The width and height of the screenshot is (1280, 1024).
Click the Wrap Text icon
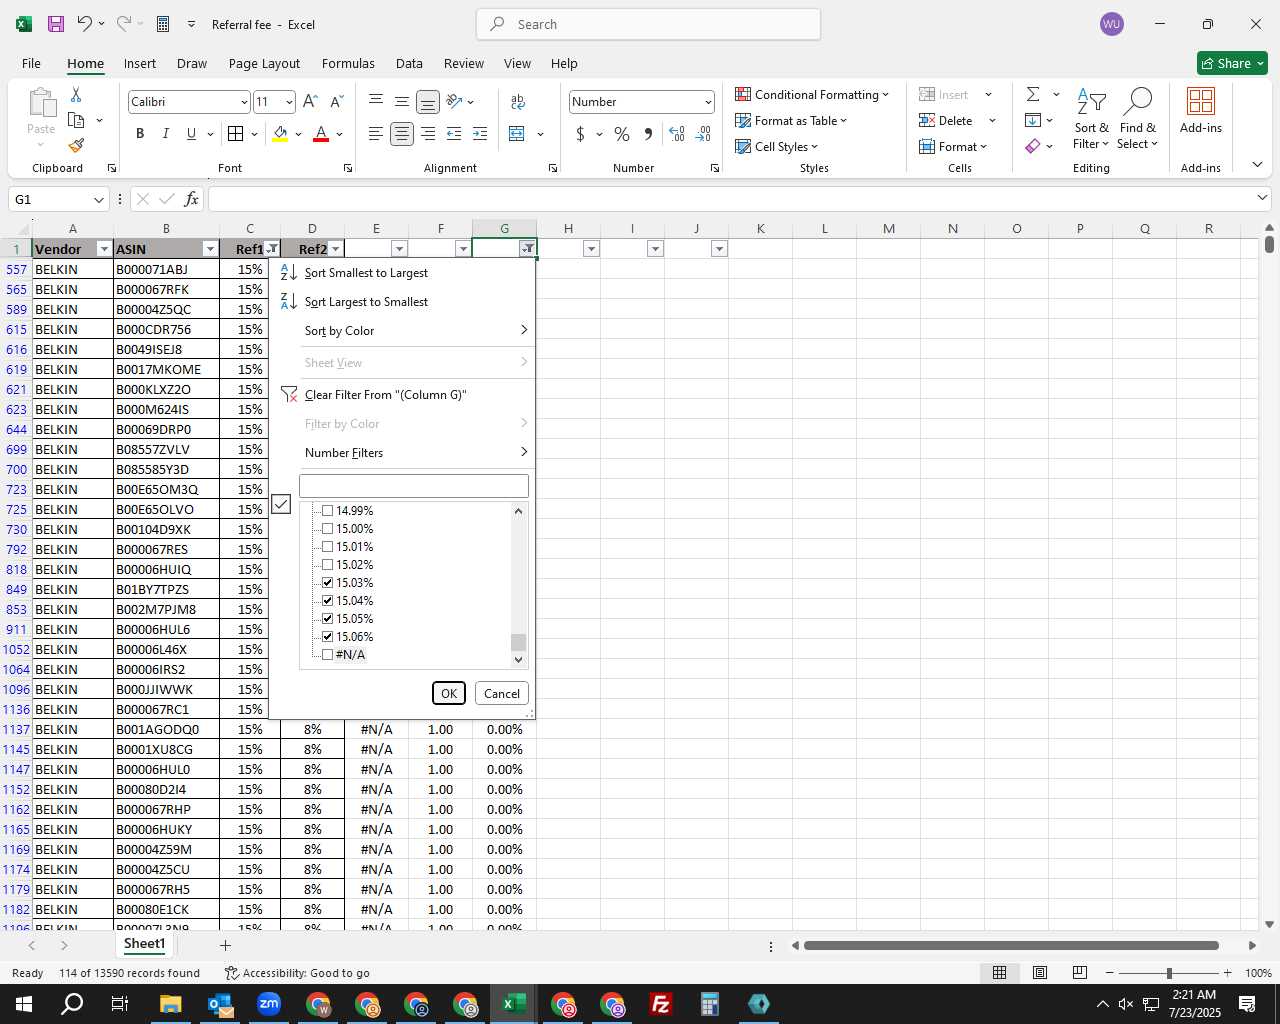pos(518,101)
